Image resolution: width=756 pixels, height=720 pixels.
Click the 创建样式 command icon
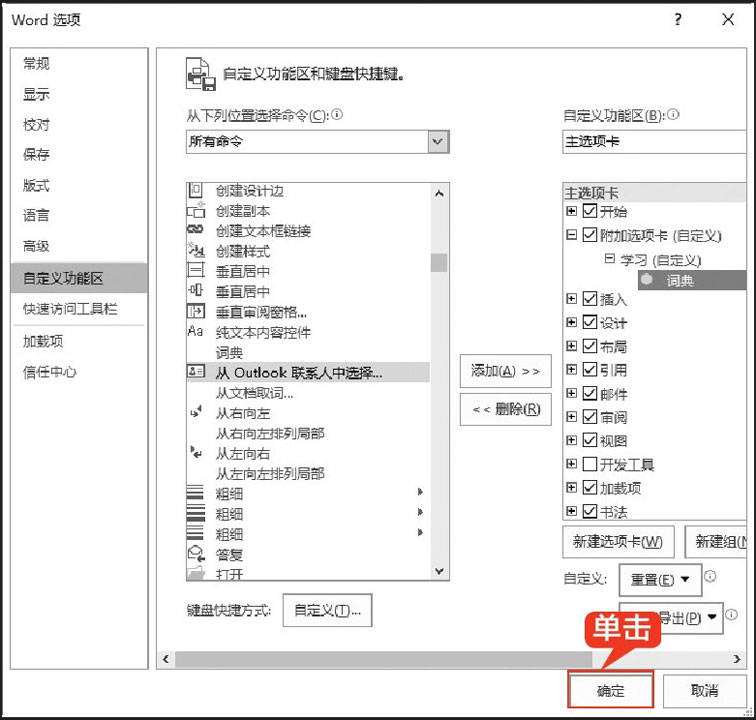pyautogui.click(x=196, y=250)
